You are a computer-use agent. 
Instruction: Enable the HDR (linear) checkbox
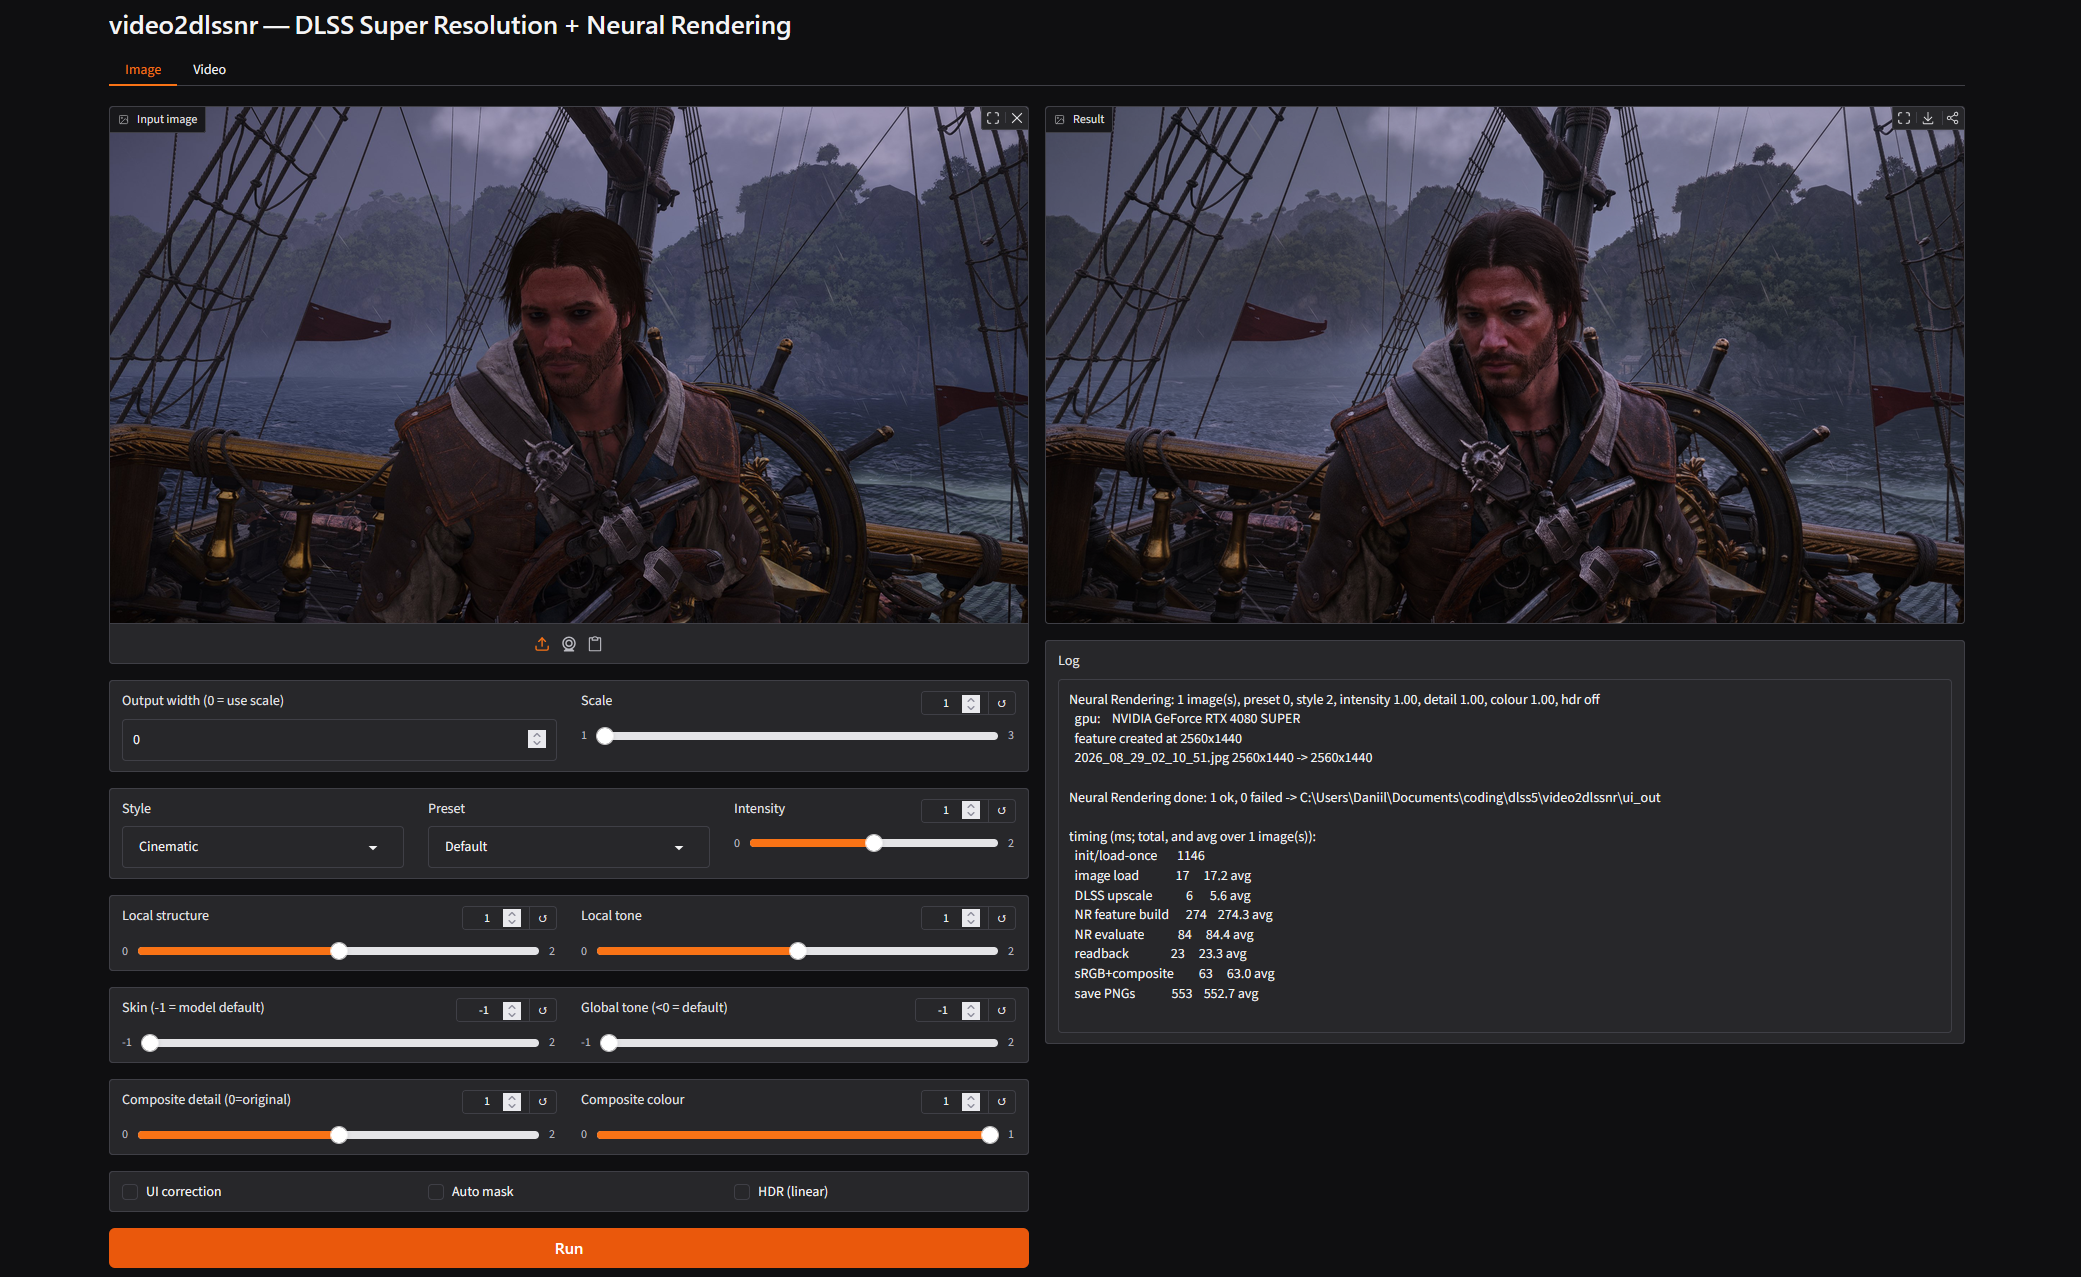pos(742,1191)
